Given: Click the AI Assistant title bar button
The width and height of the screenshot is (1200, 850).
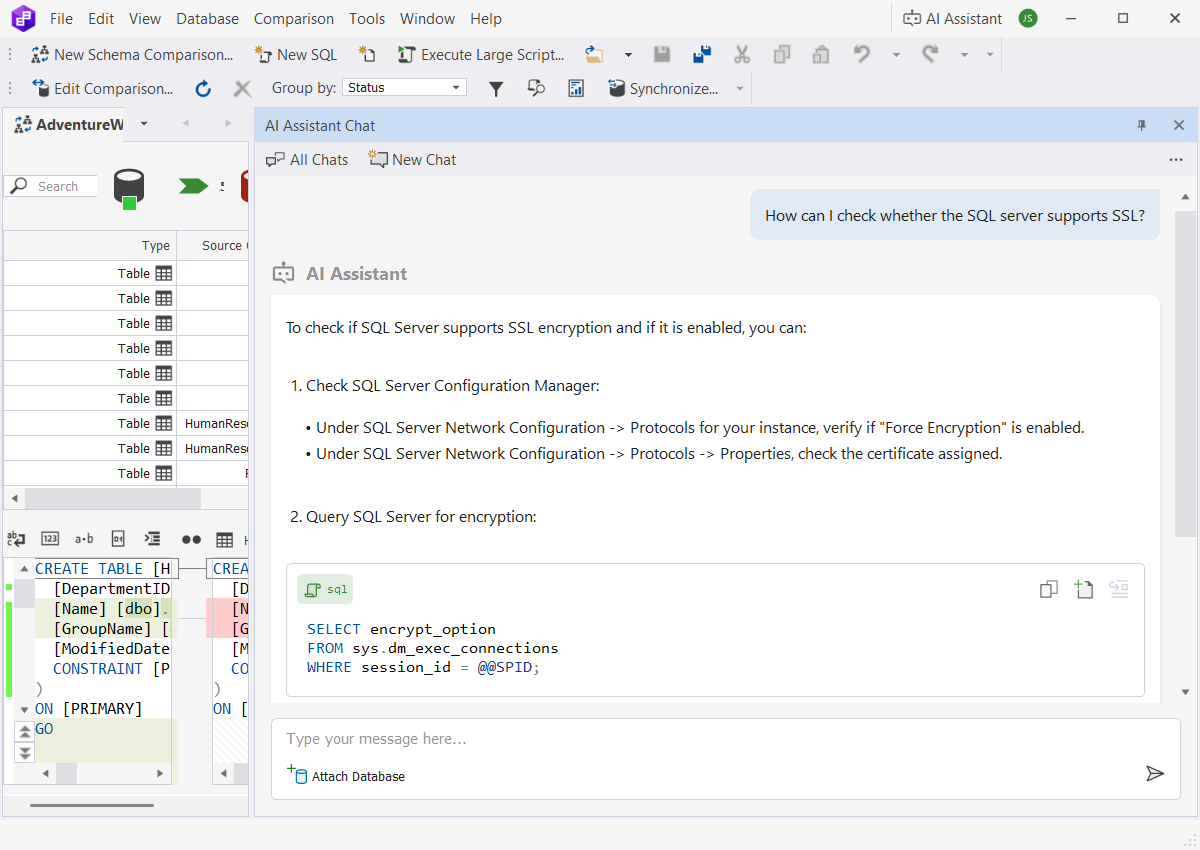Looking at the screenshot, I should click(x=952, y=18).
